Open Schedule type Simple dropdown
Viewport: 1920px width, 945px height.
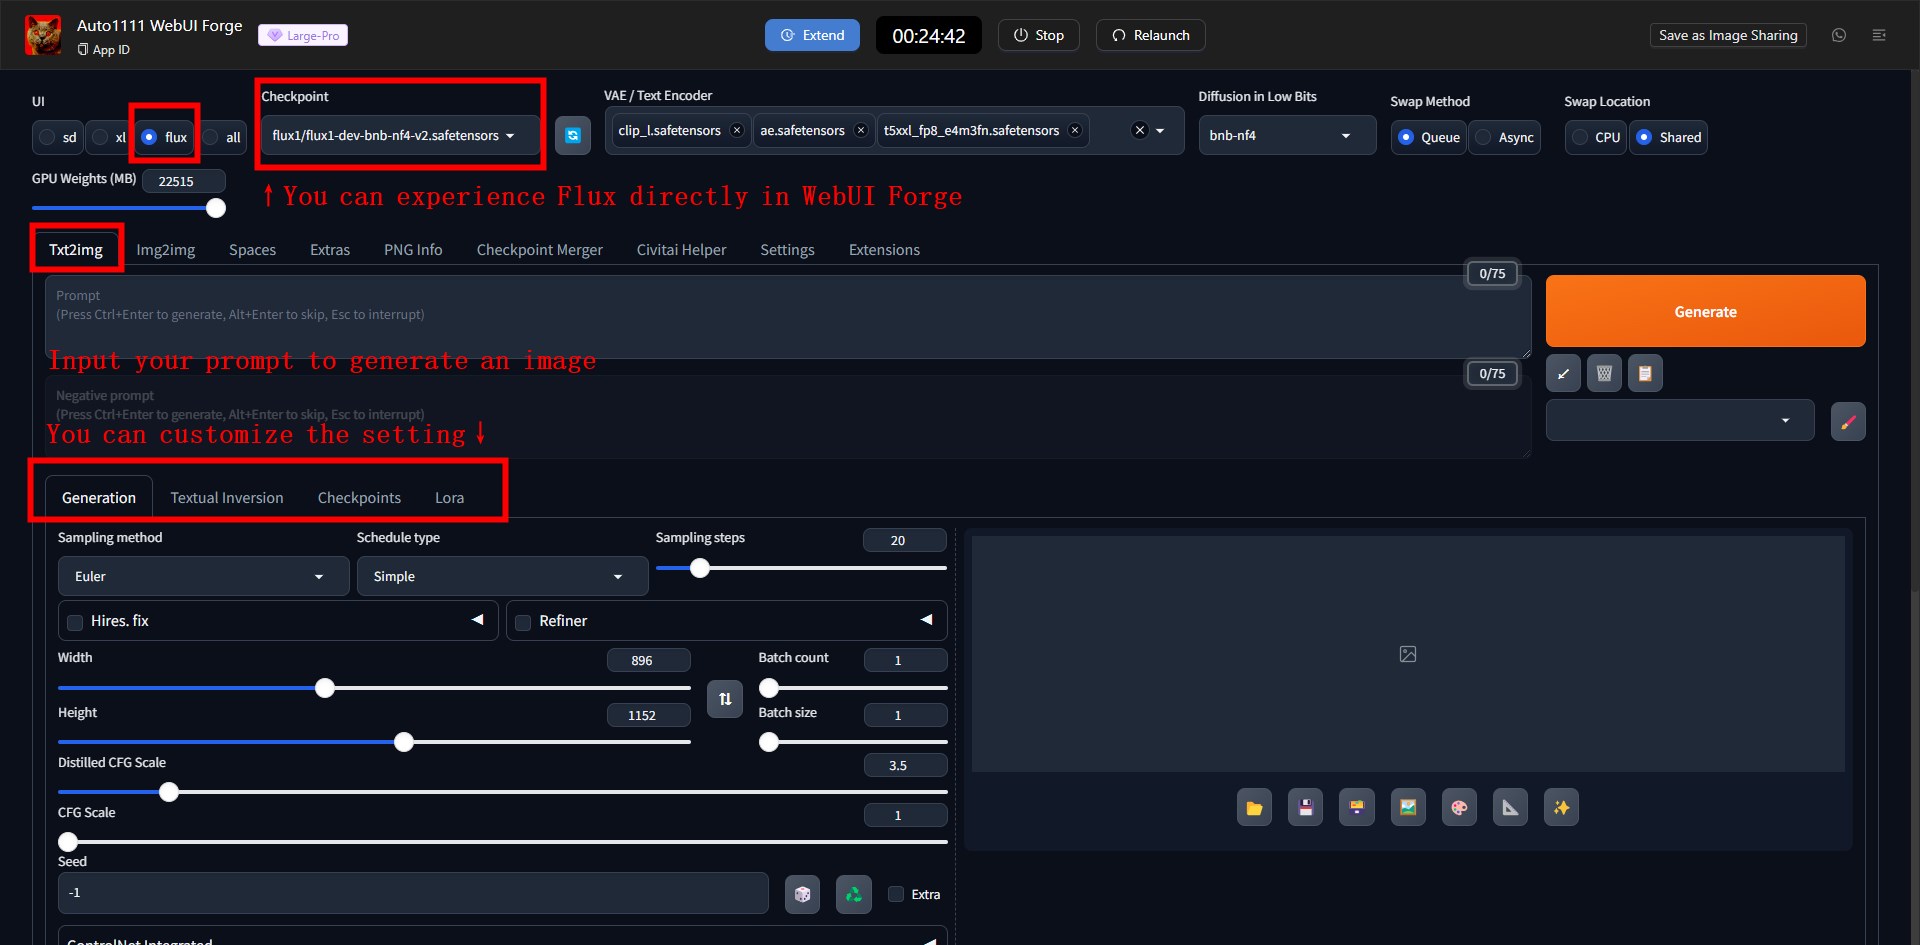[x=502, y=576]
